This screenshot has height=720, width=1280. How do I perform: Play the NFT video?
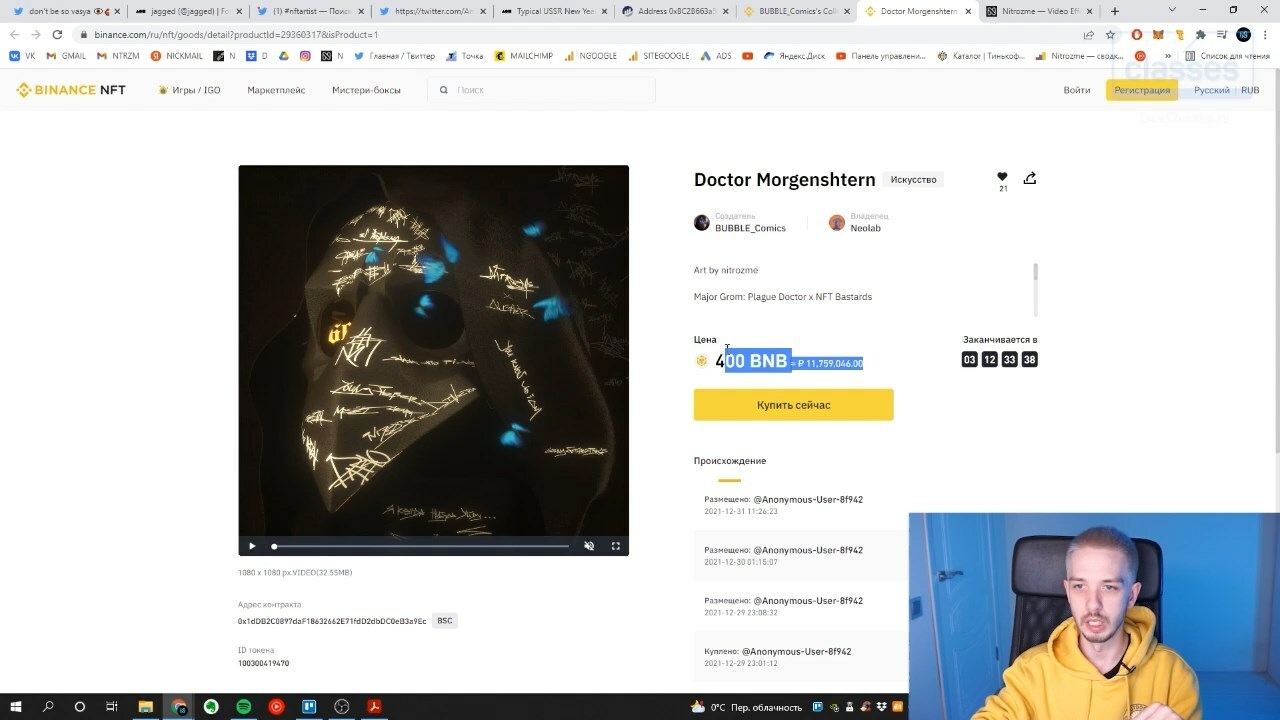252,546
